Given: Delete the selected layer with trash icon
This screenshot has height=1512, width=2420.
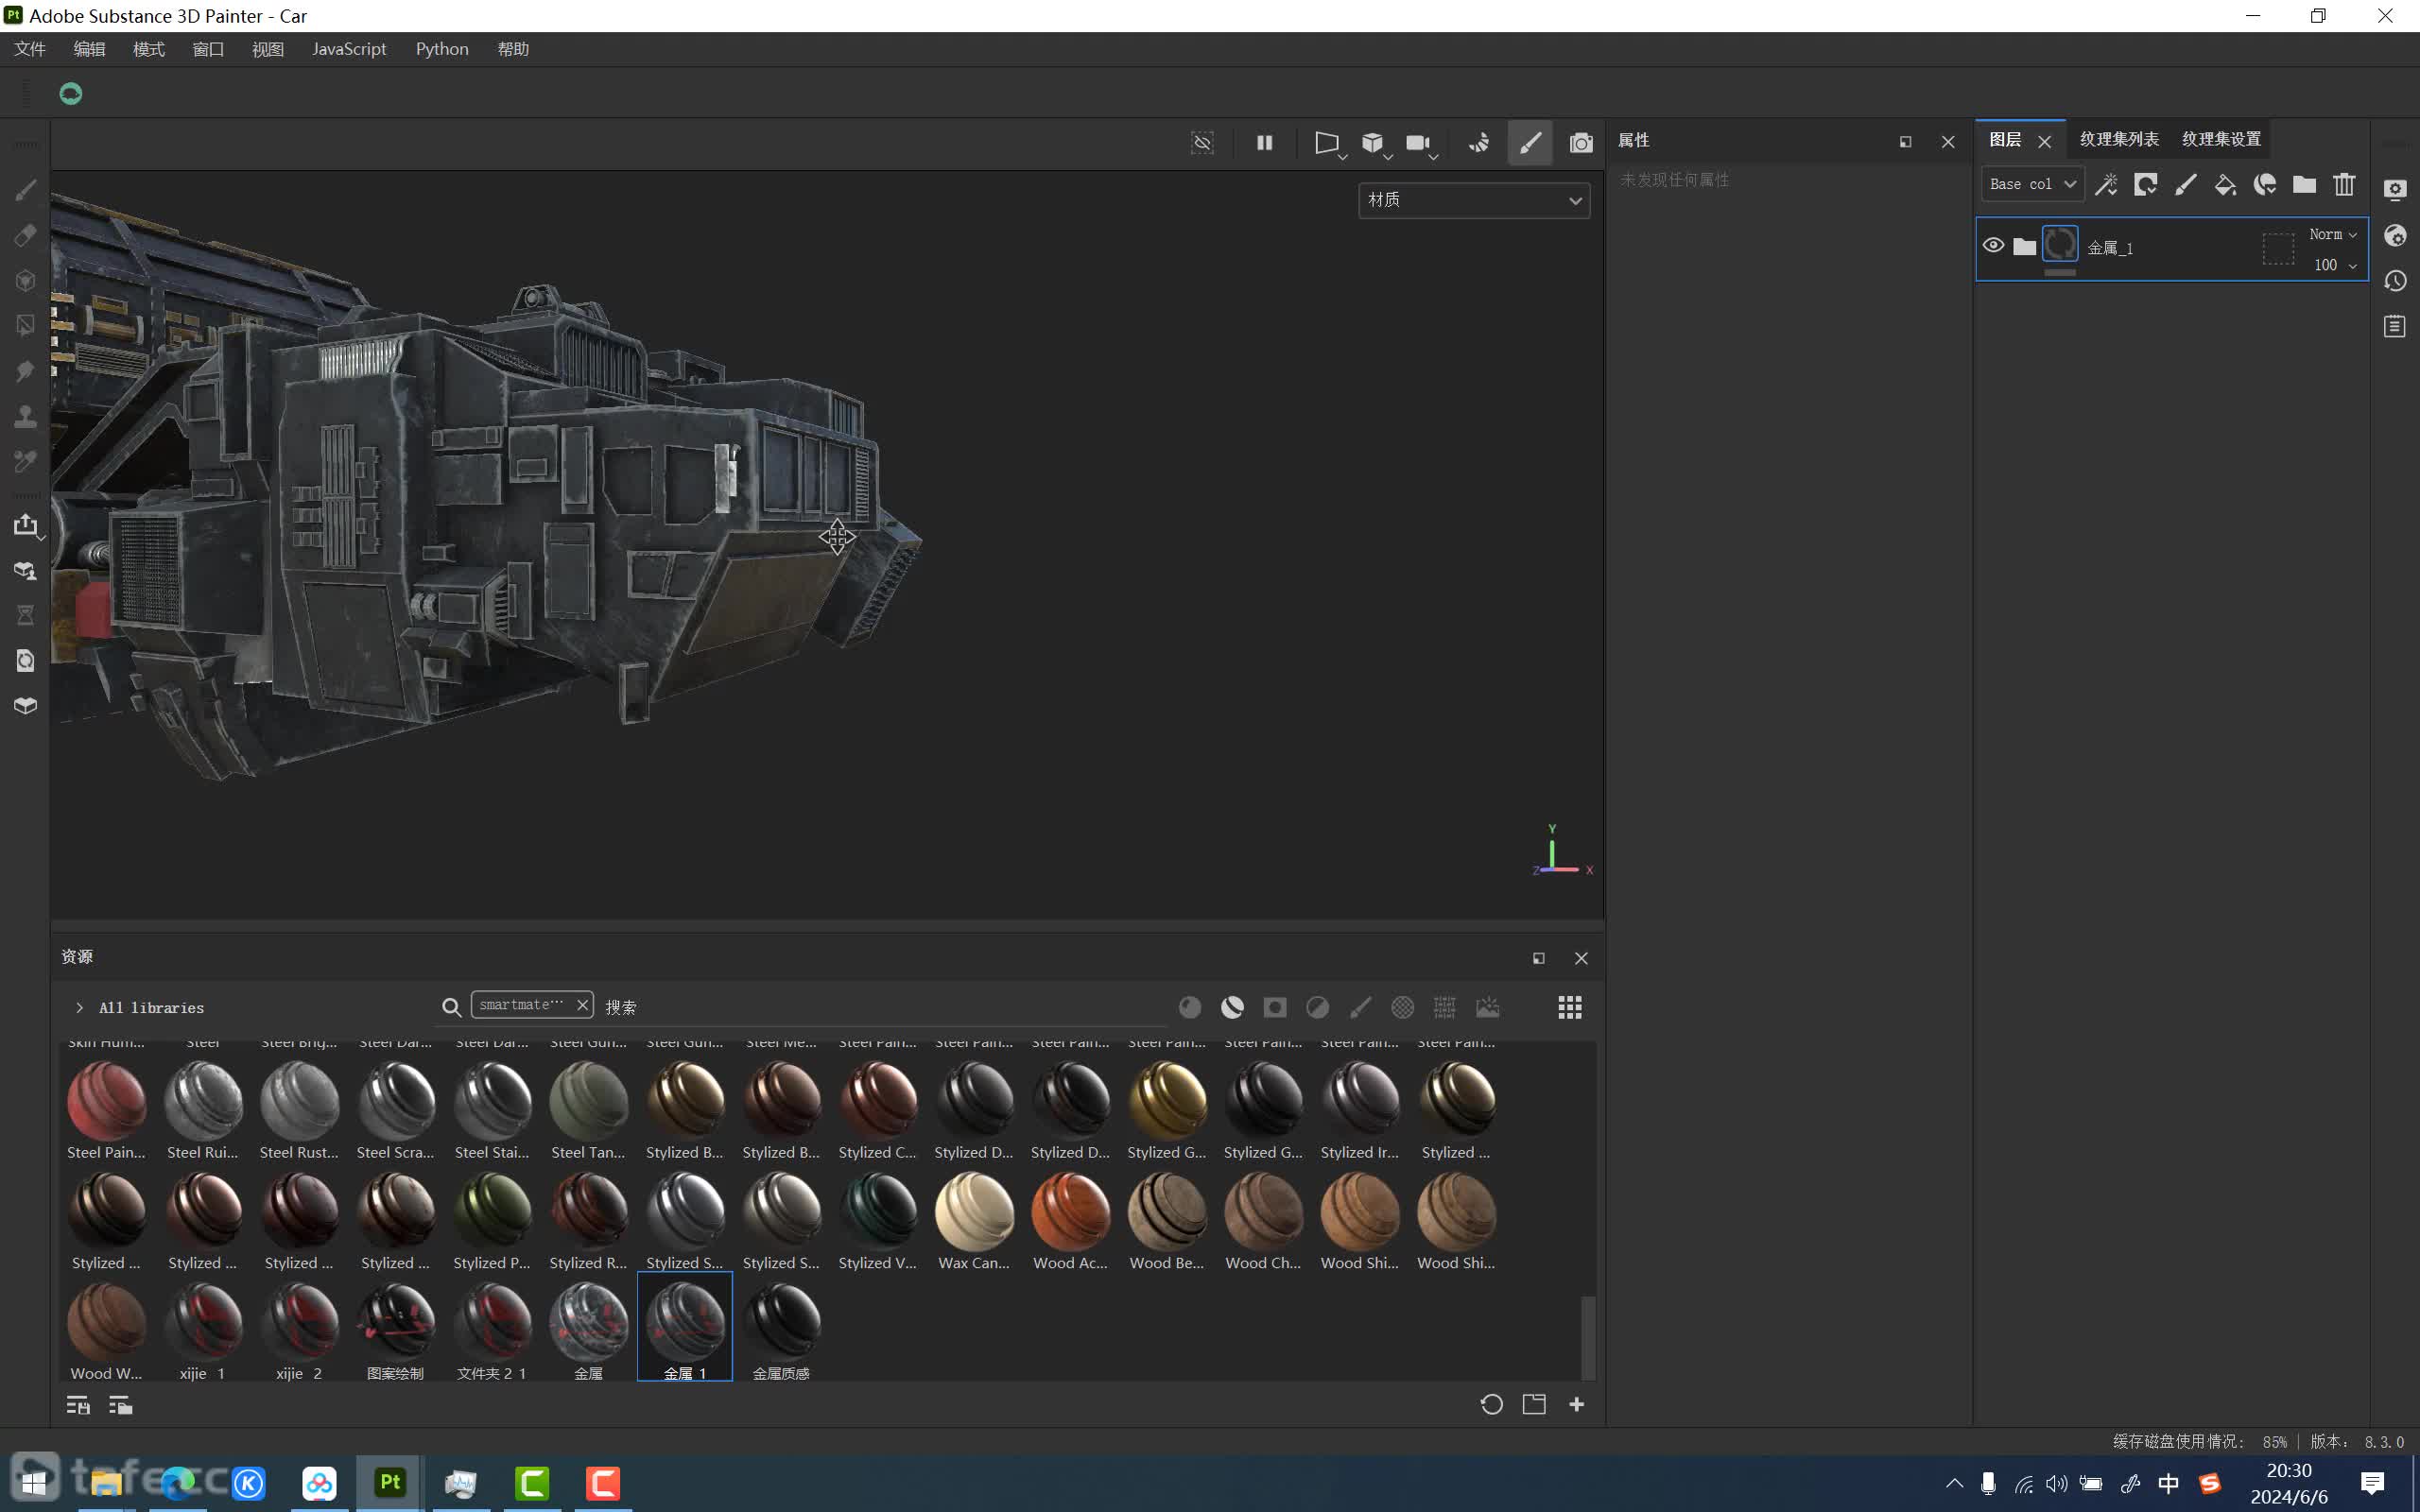Looking at the screenshot, I should [x=2344, y=184].
